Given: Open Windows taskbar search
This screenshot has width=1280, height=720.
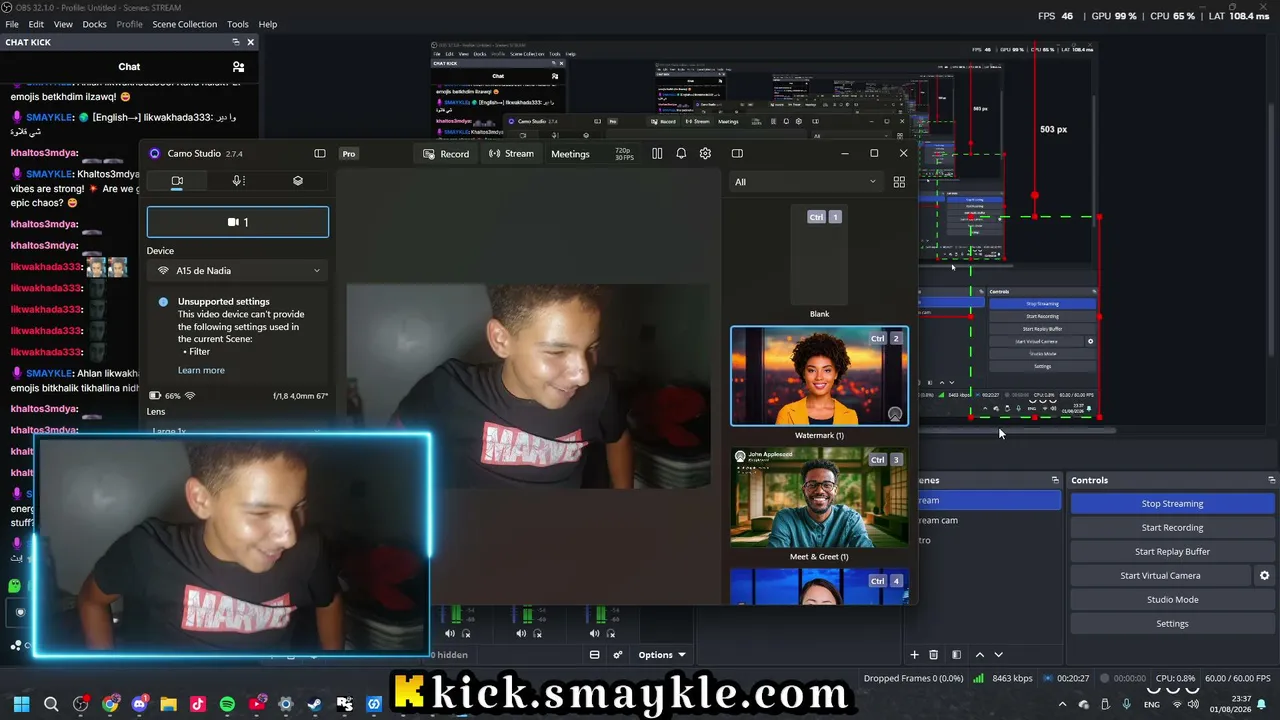Looking at the screenshot, I should point(51,704).
